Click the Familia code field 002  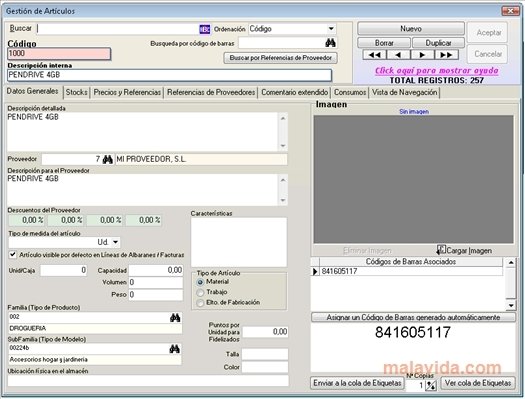(x=89, y=317)
